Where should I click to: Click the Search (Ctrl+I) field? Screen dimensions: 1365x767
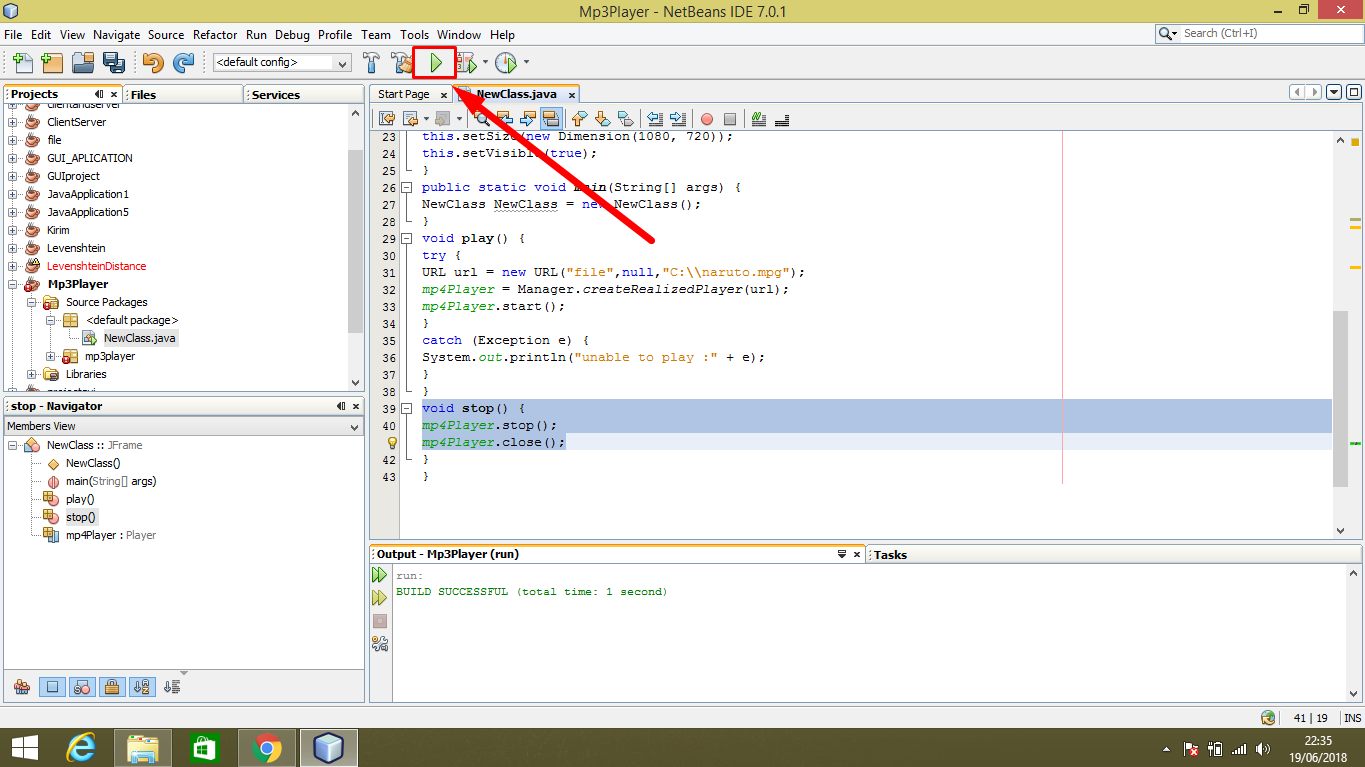(1260, 33)
